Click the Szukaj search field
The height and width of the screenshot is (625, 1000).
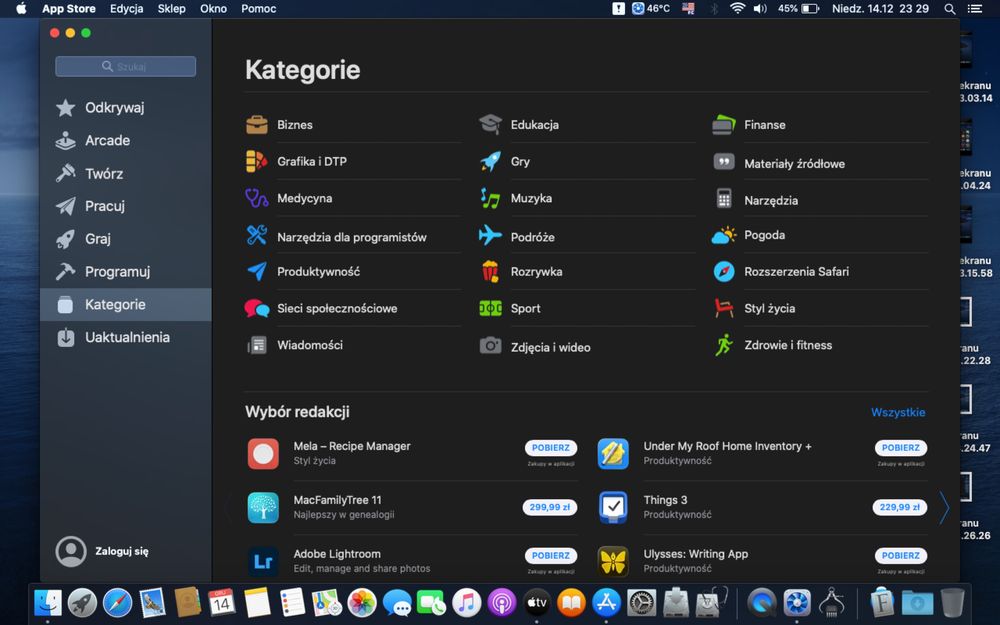[126, 66]
